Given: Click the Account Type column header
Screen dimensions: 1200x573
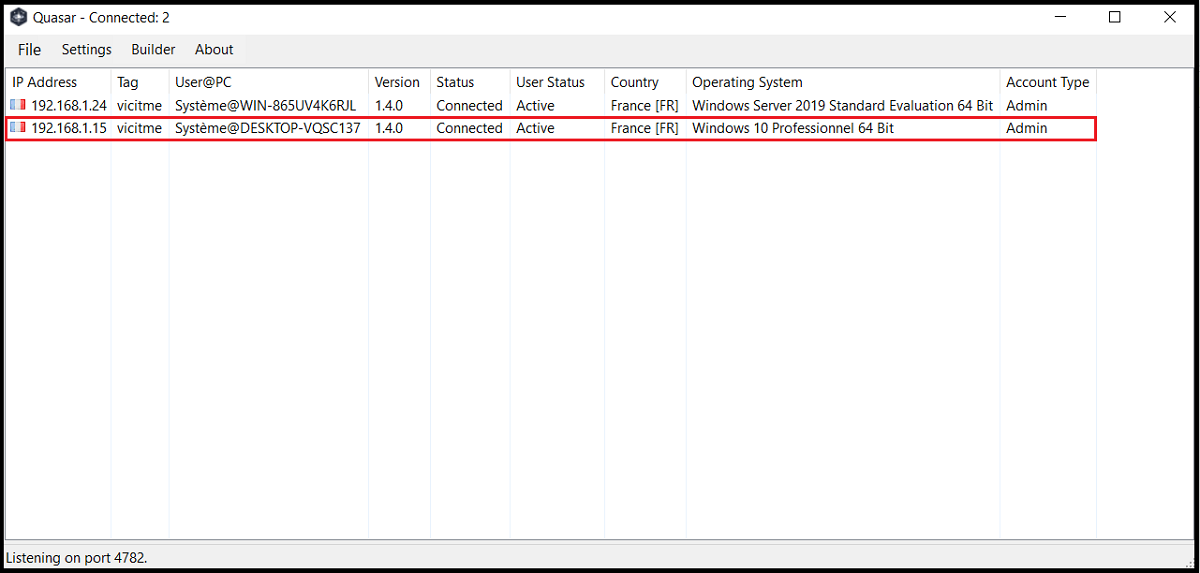Looking at the screenshot, I should [x=1047, y=82].
